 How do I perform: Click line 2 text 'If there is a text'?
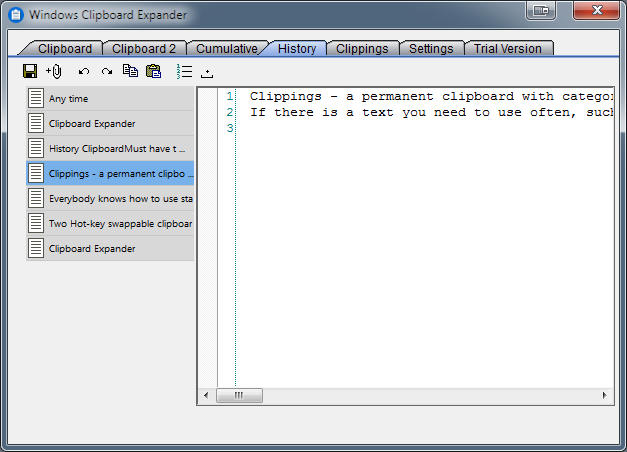[x=321, y=112]
